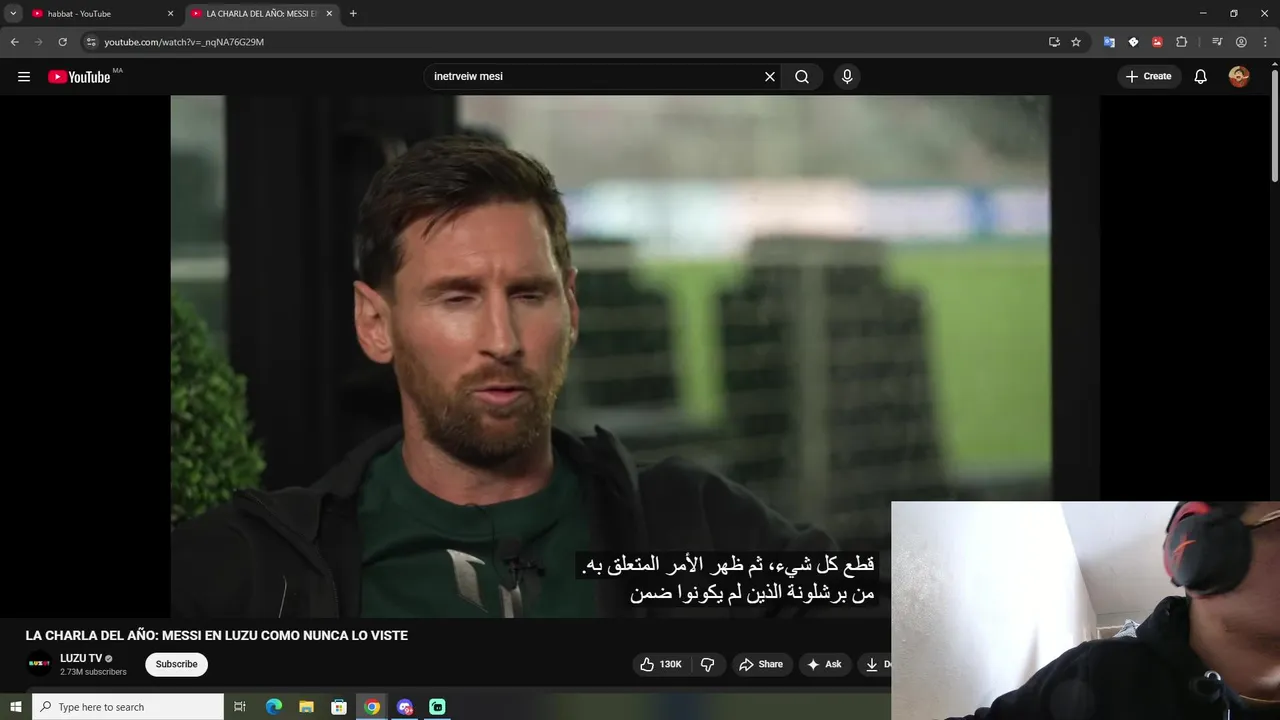Open the Windows Start menu
This screenshot has height=720, width=1280.
[15, 707]
